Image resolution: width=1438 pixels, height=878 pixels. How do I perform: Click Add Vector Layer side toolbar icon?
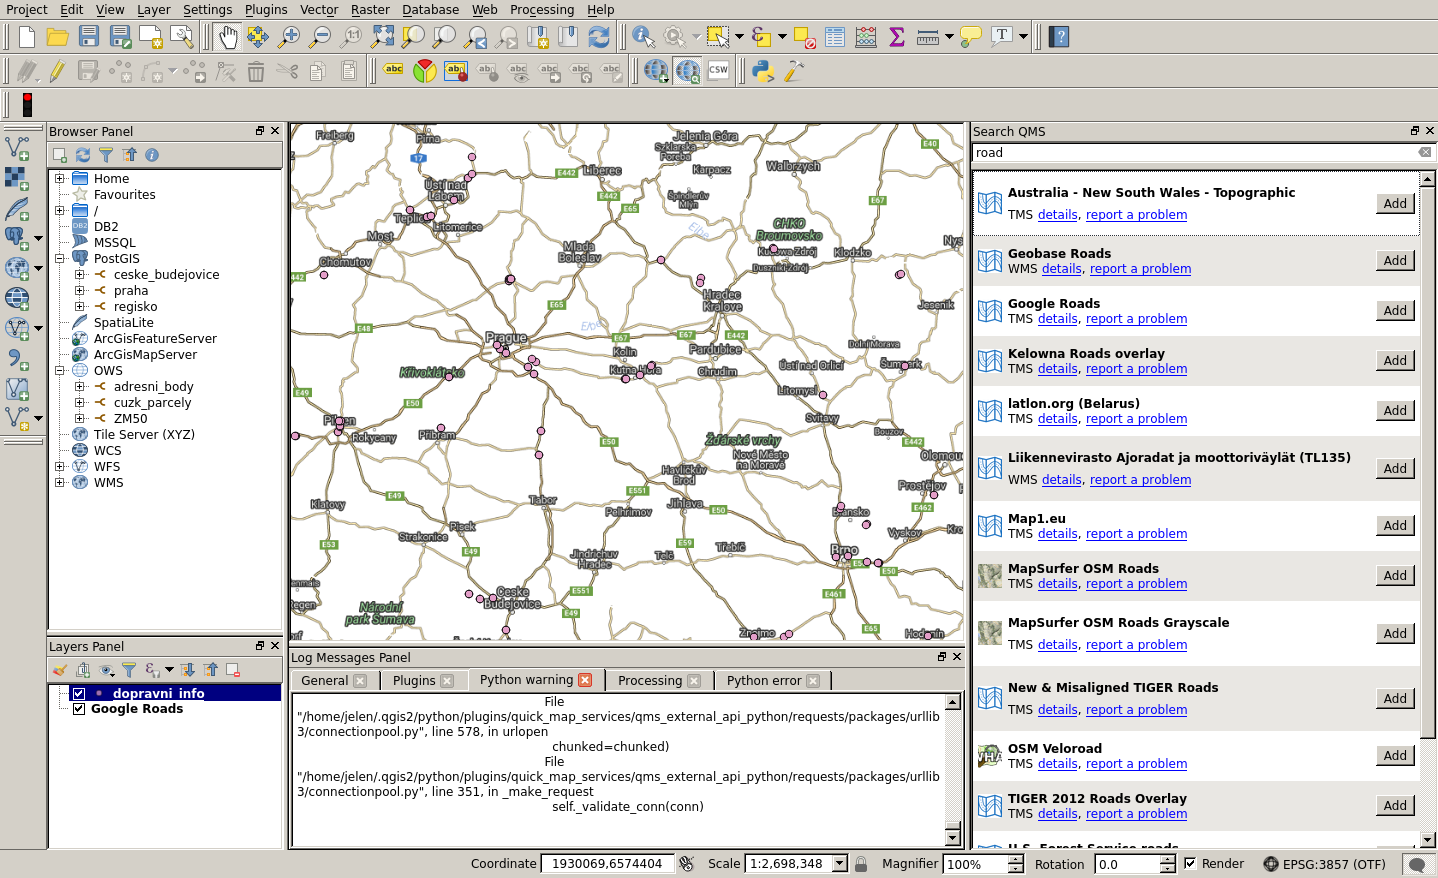(x=17, y=148)
